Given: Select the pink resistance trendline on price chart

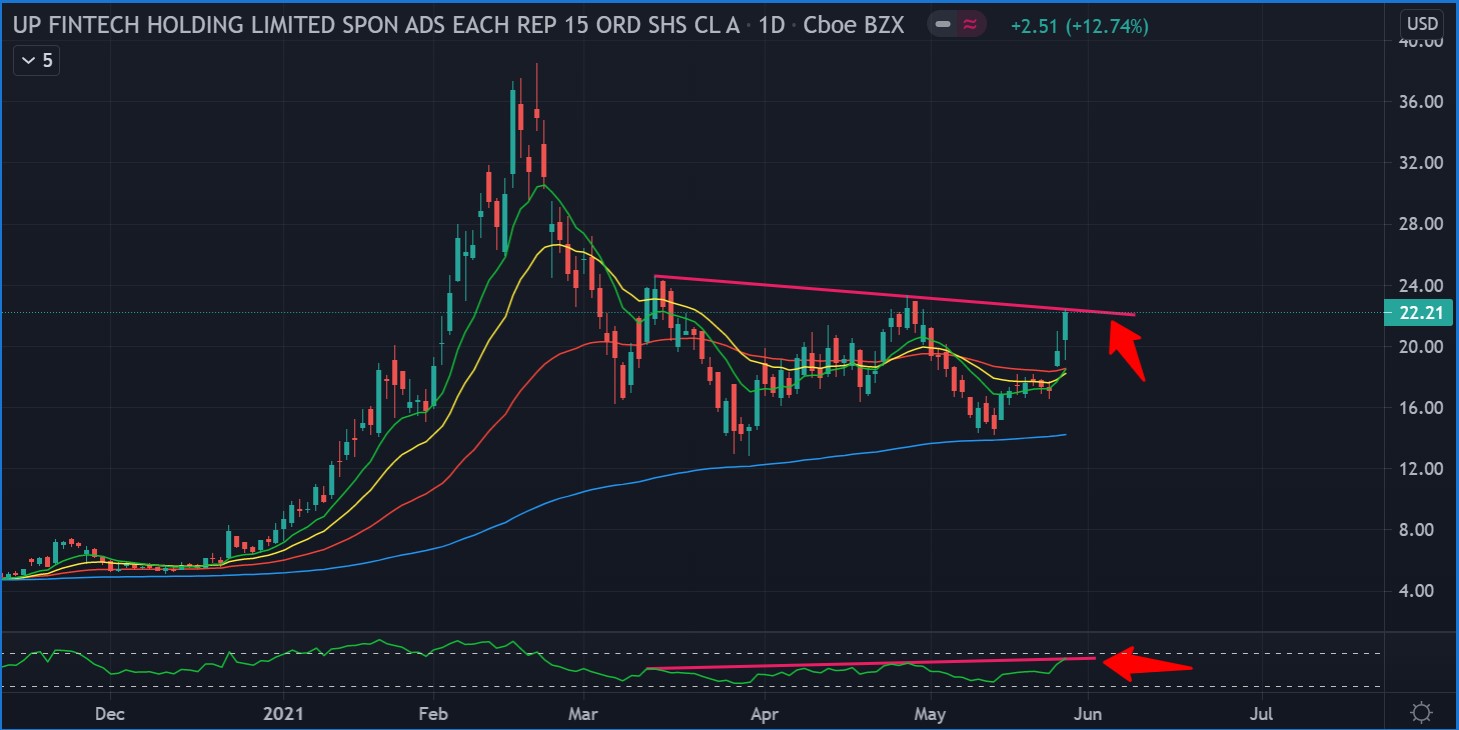Looking at the screenshot, I should tap(894, 296).
